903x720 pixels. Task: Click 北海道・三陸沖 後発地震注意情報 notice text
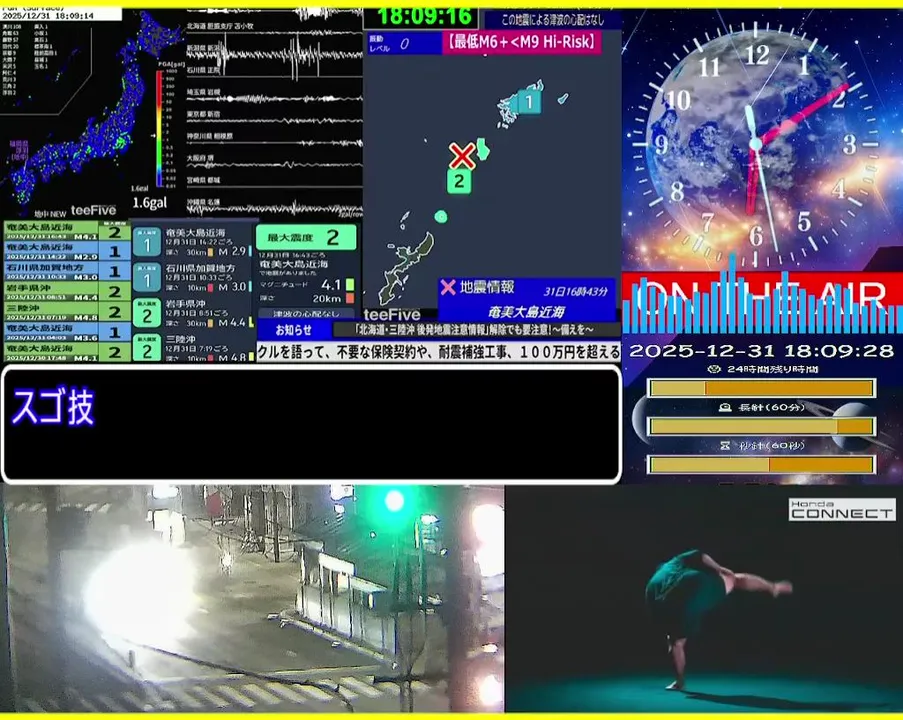coord(475,330)
